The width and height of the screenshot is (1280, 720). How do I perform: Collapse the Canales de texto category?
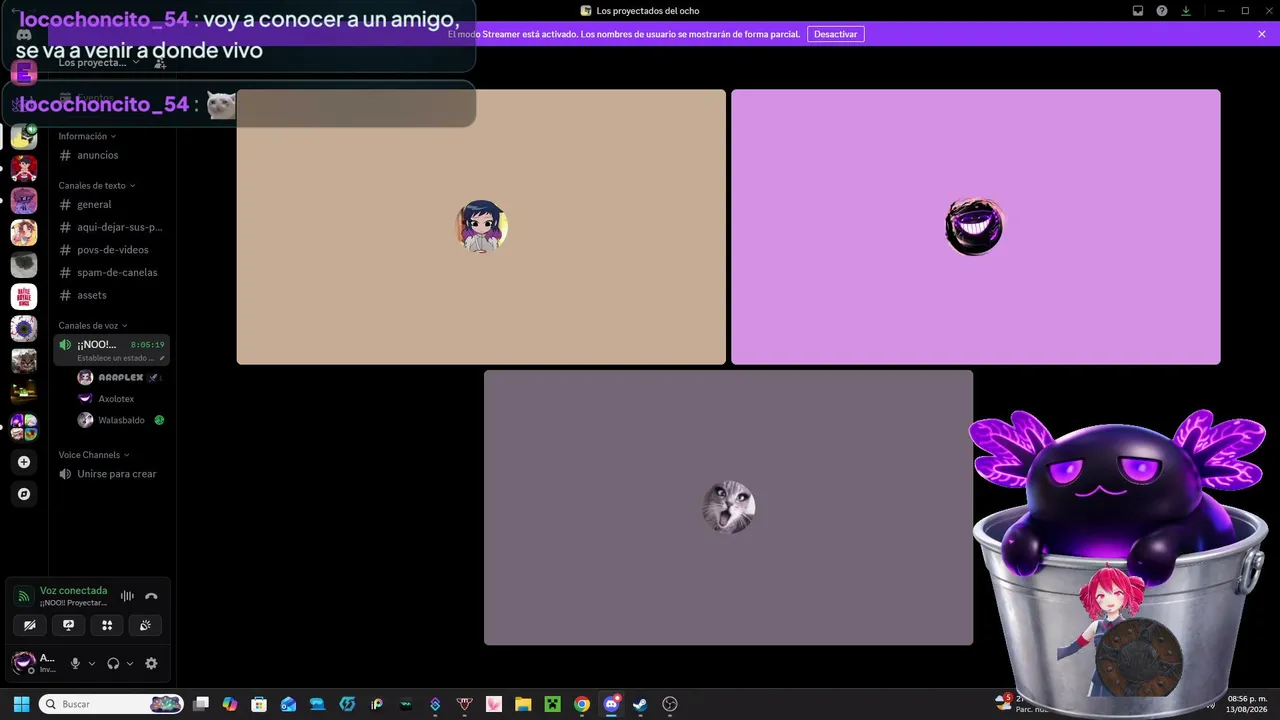(97, 185)
